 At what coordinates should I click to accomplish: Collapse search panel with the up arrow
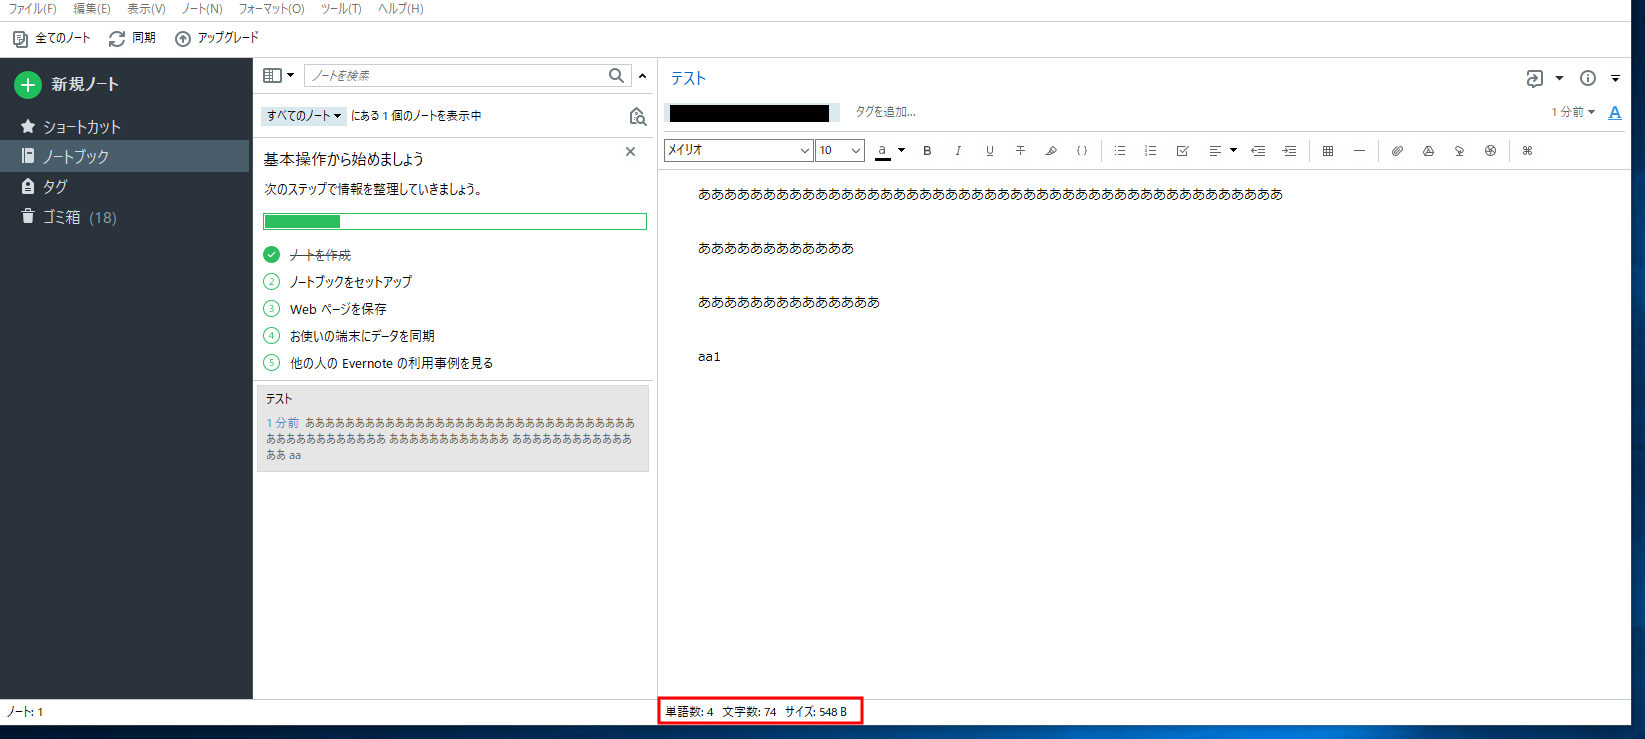pyautogui.click(x=642, y=76)
